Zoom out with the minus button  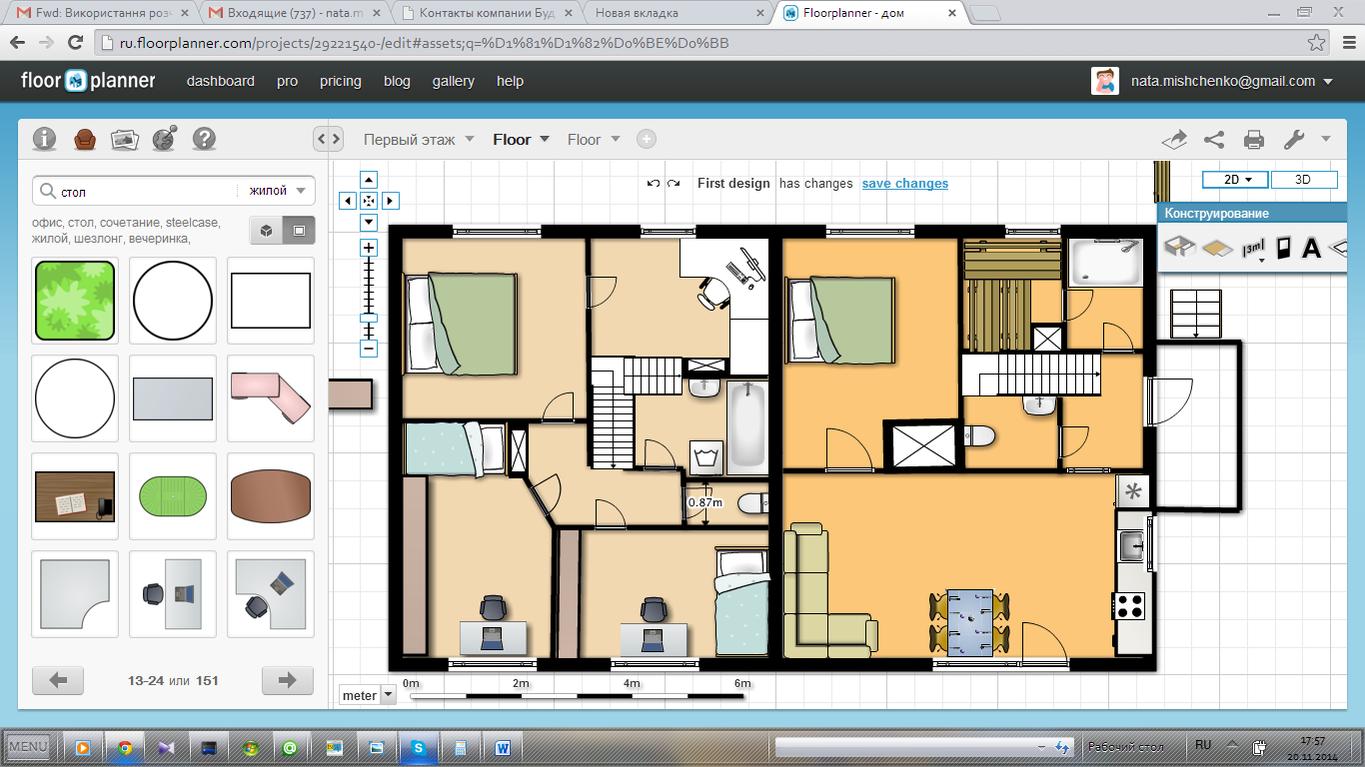pos(369,349)
